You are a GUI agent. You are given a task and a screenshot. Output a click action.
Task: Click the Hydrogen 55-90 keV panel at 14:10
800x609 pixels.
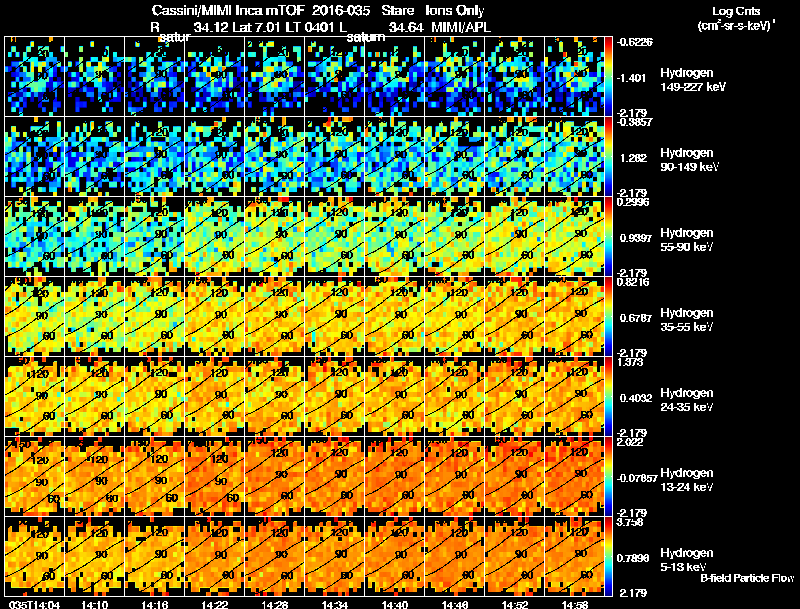click(94, 236)
